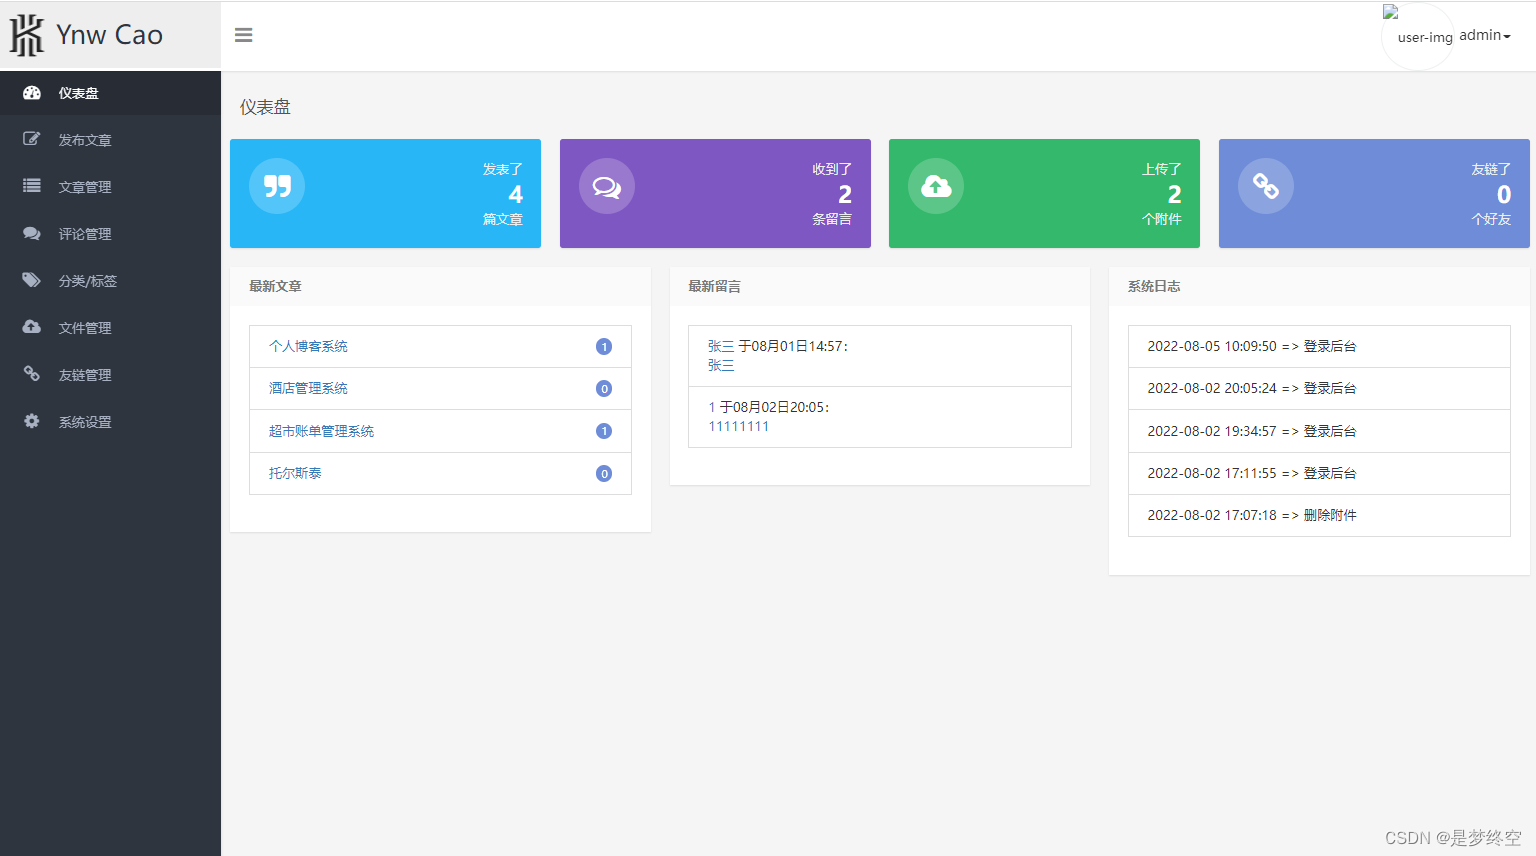Open article link 托尔斯泰
The height and width of the screenshot is (856, 1536).
point(295,473)
